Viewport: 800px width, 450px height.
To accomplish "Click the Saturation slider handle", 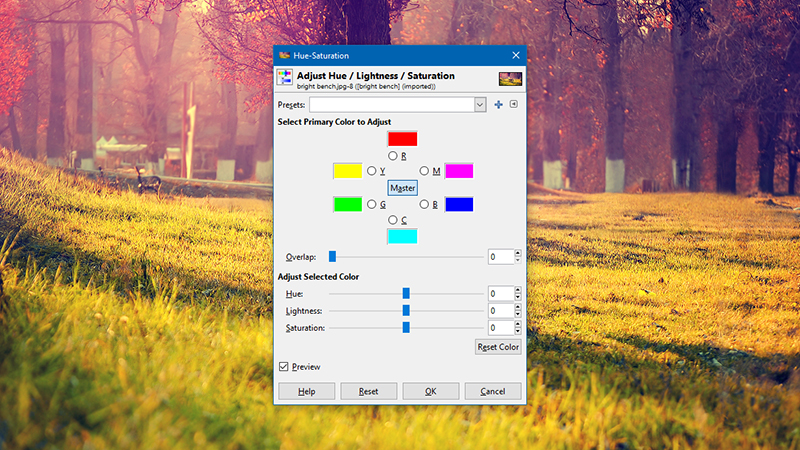I will point(406,328).
